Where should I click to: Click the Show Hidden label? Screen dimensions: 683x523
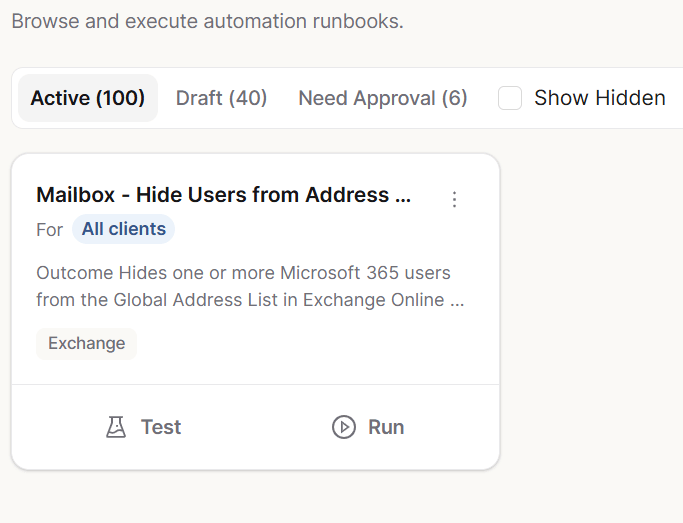[x=600, y=98]
